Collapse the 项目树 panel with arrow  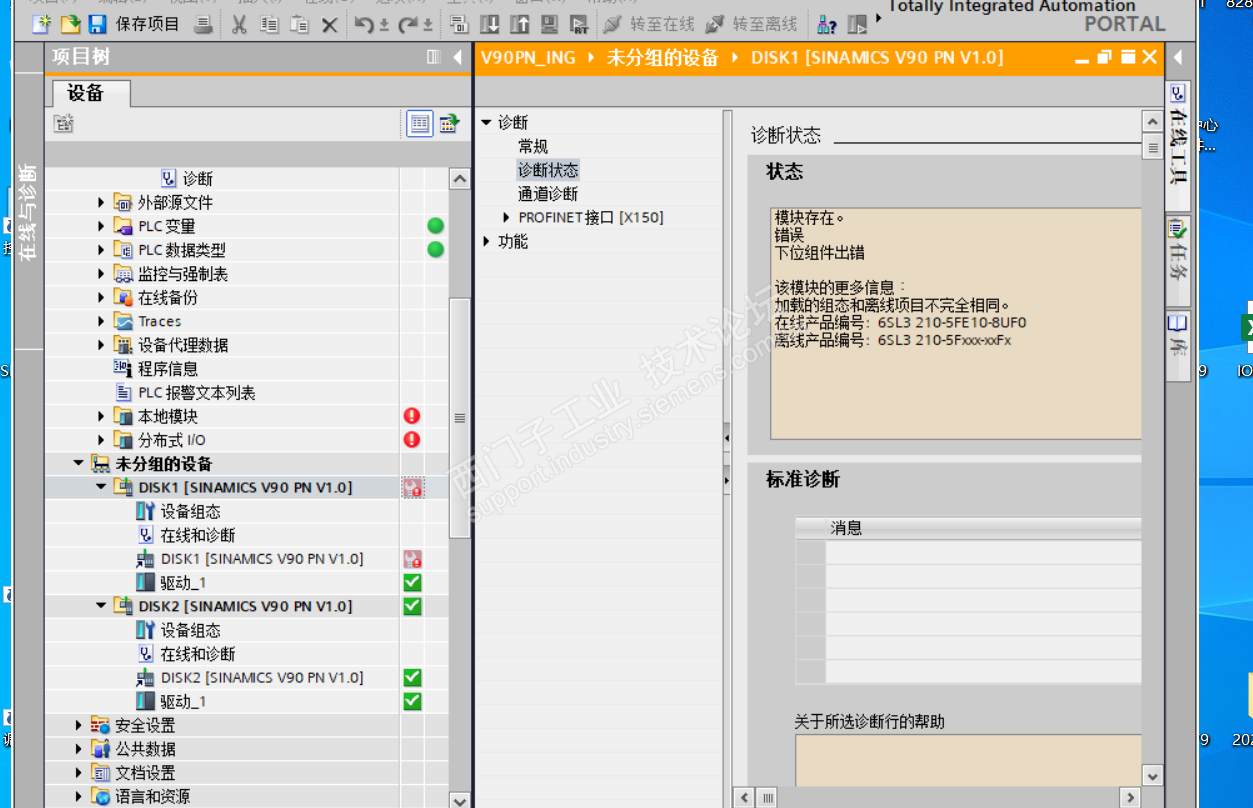click(x=458, y=57)
